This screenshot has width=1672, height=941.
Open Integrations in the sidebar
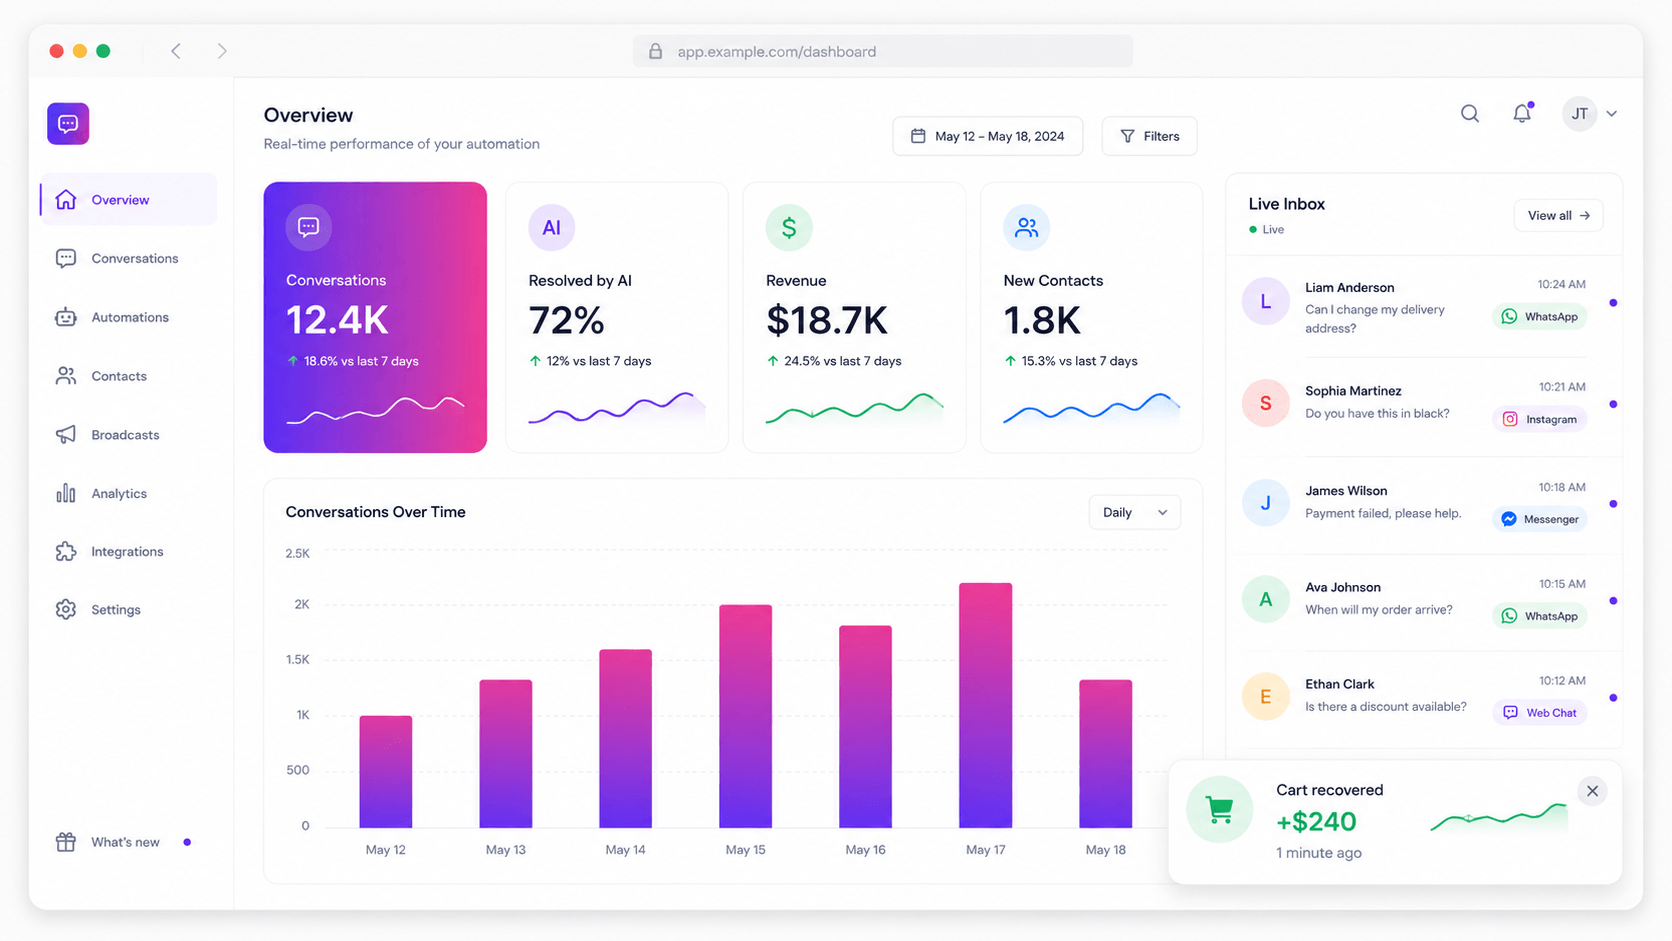point(129,551)
